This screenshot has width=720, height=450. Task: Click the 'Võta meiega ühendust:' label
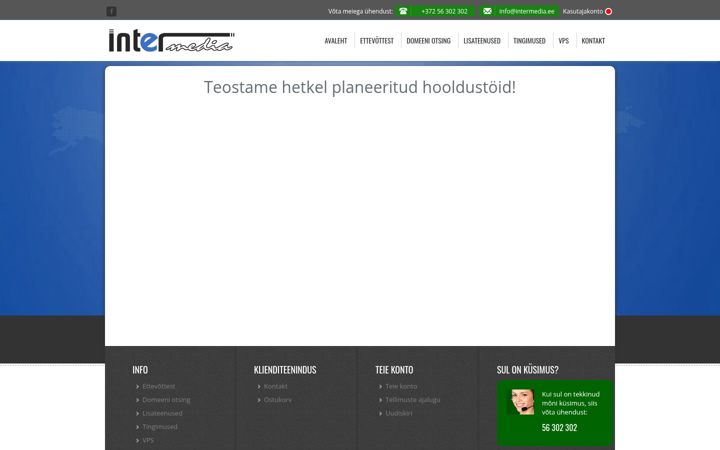pyautogui.click(x=360, y=11)
